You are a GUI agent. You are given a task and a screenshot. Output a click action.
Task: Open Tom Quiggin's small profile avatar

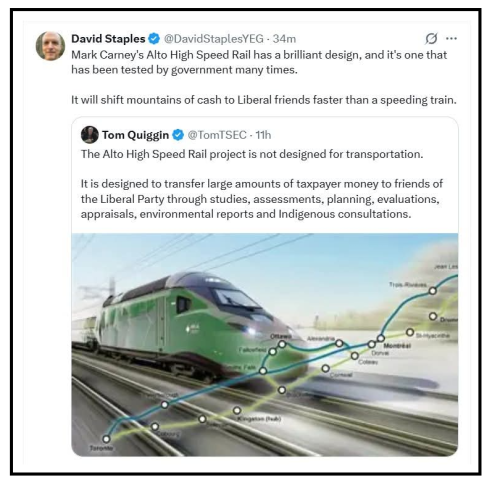89,135
